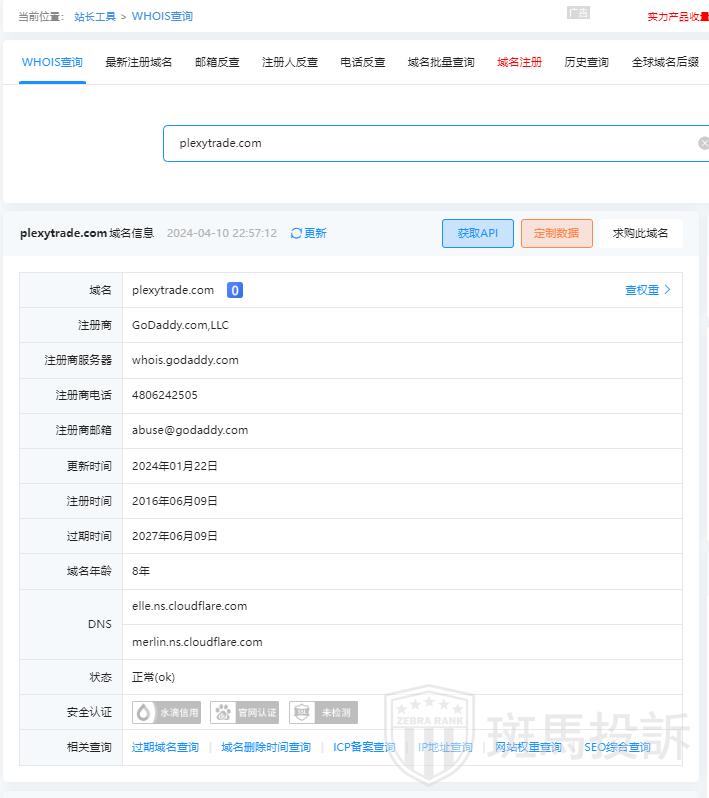709x798 pixels.
Task: Click the red 域名注册 tab
Action: (x=519, y=62)
